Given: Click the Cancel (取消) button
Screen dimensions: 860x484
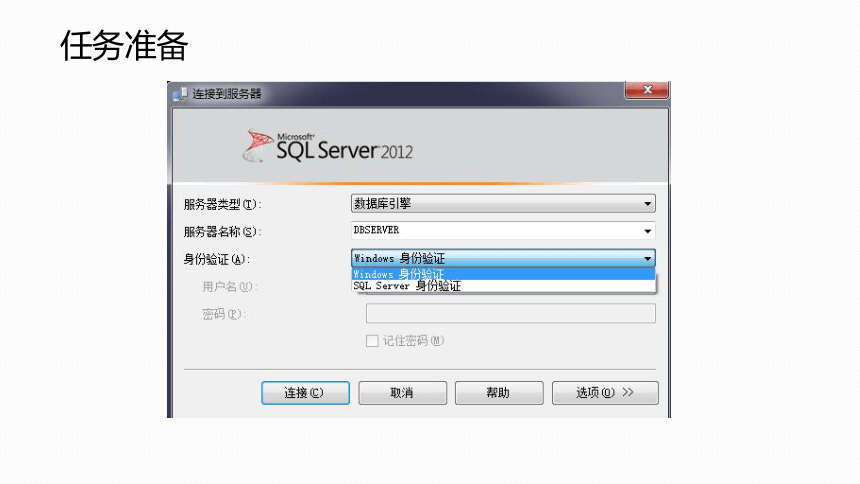Looking at the screenshot, I should pyautogui.click(x=403, y=393).
